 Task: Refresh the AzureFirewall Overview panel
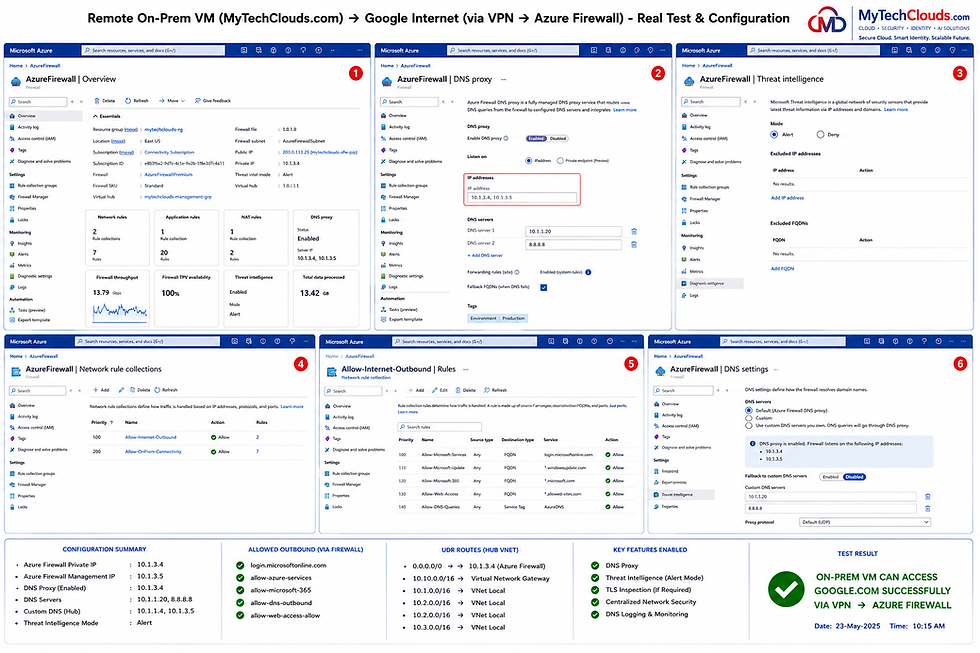(136, 101)
